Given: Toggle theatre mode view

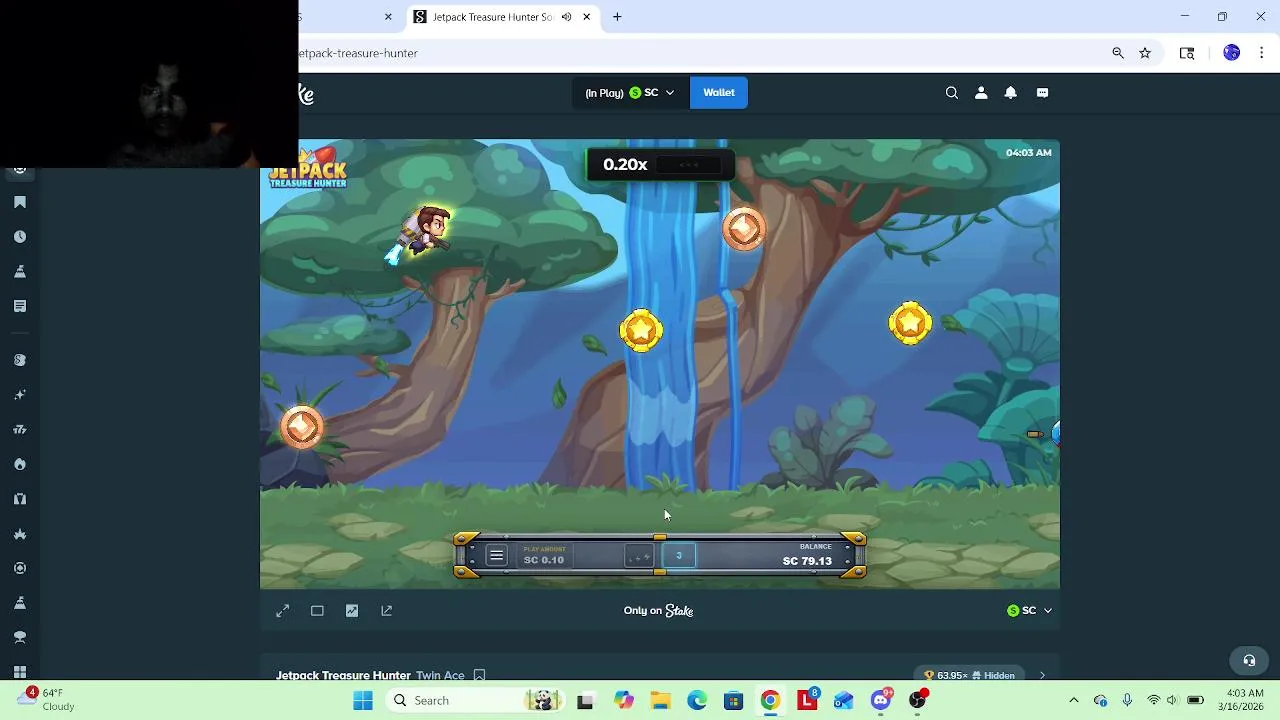Looking at the screenshot, I should (x=317, y=610).
